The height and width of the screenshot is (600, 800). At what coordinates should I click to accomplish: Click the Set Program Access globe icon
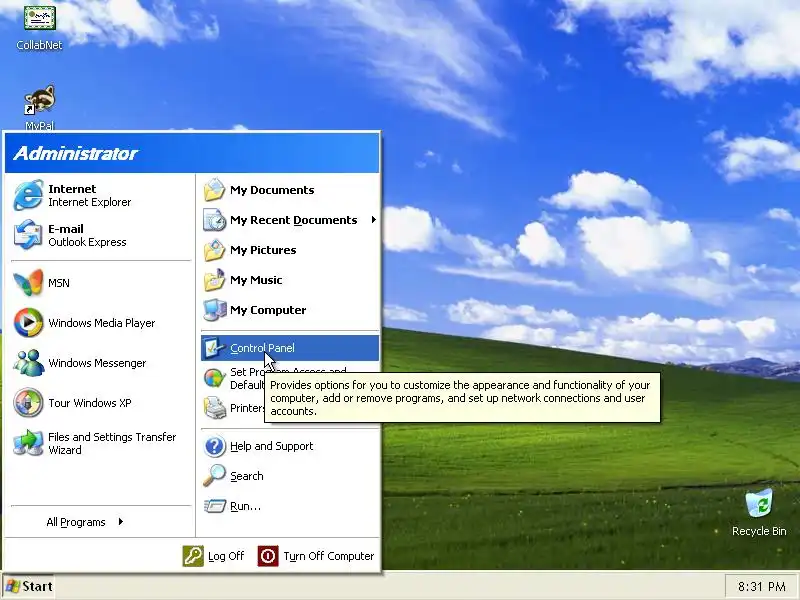coord(214,378)
